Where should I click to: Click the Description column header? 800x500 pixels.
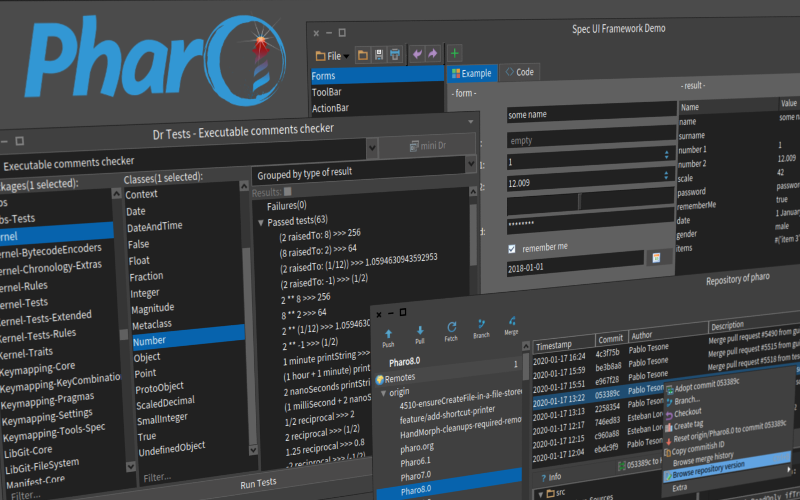(727, 326)
